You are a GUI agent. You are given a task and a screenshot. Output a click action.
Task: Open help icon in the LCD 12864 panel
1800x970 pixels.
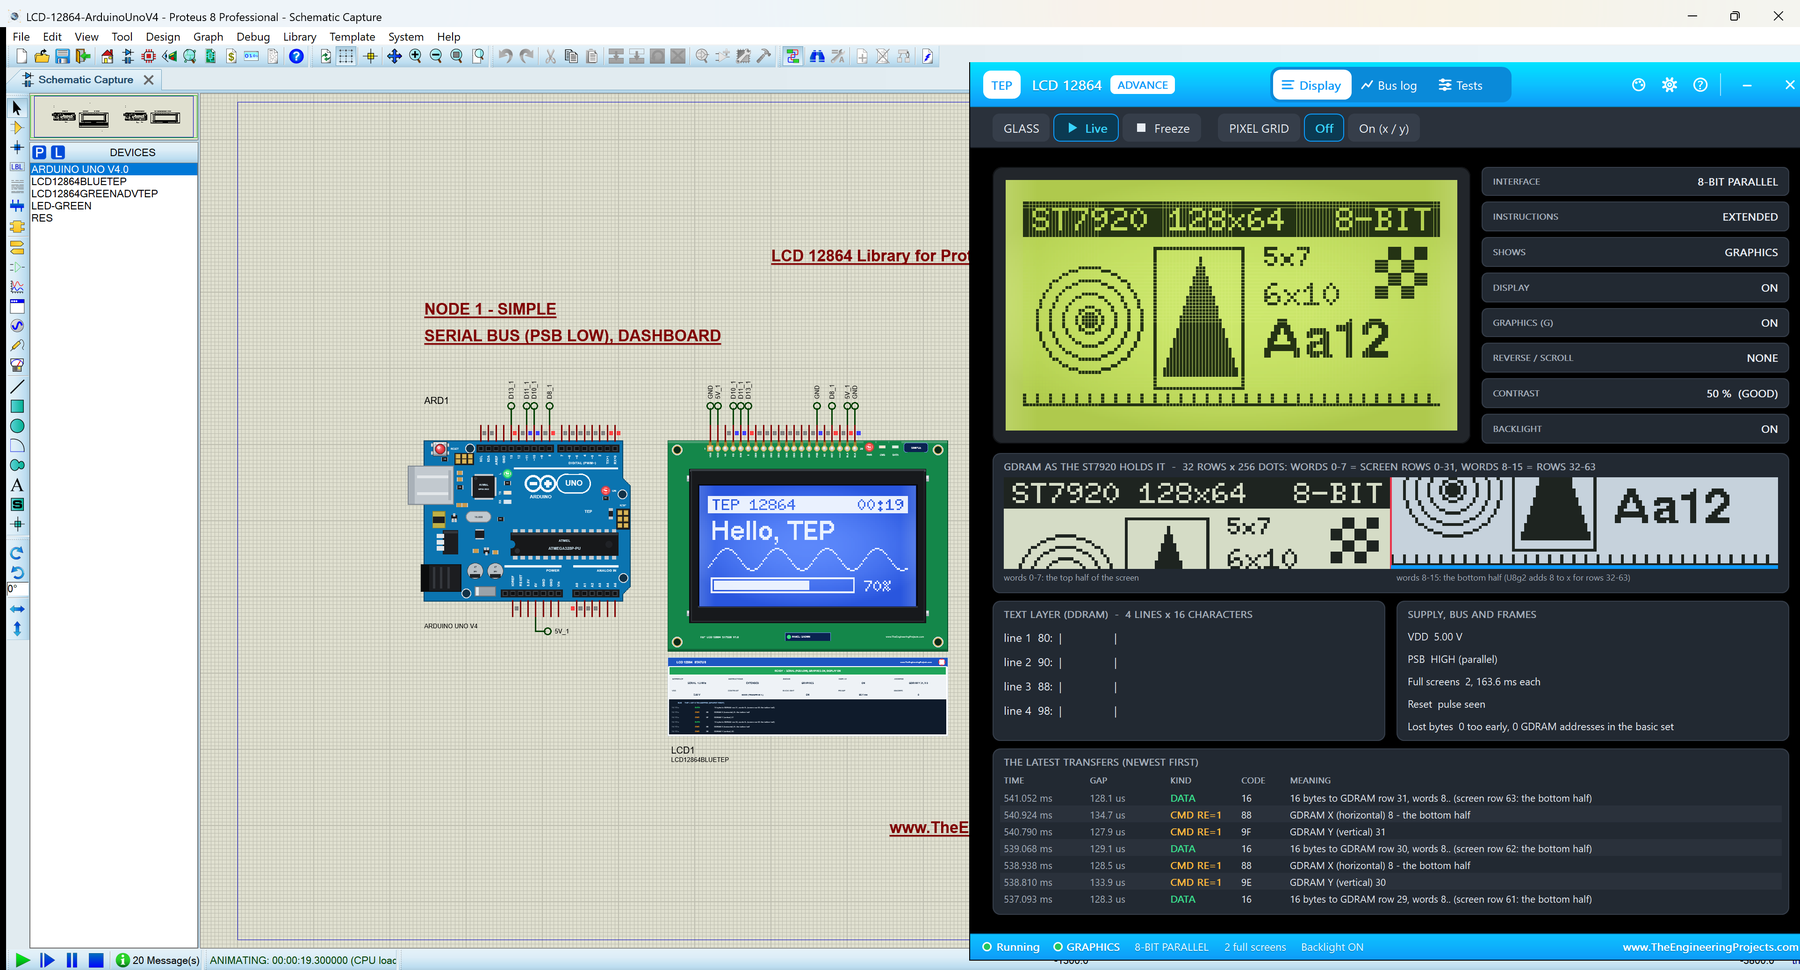coord(1700,85)
